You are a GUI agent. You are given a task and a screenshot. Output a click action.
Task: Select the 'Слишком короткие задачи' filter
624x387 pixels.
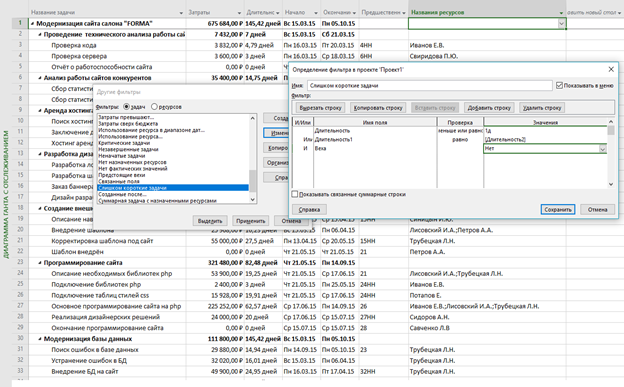(x=173, y=188)
